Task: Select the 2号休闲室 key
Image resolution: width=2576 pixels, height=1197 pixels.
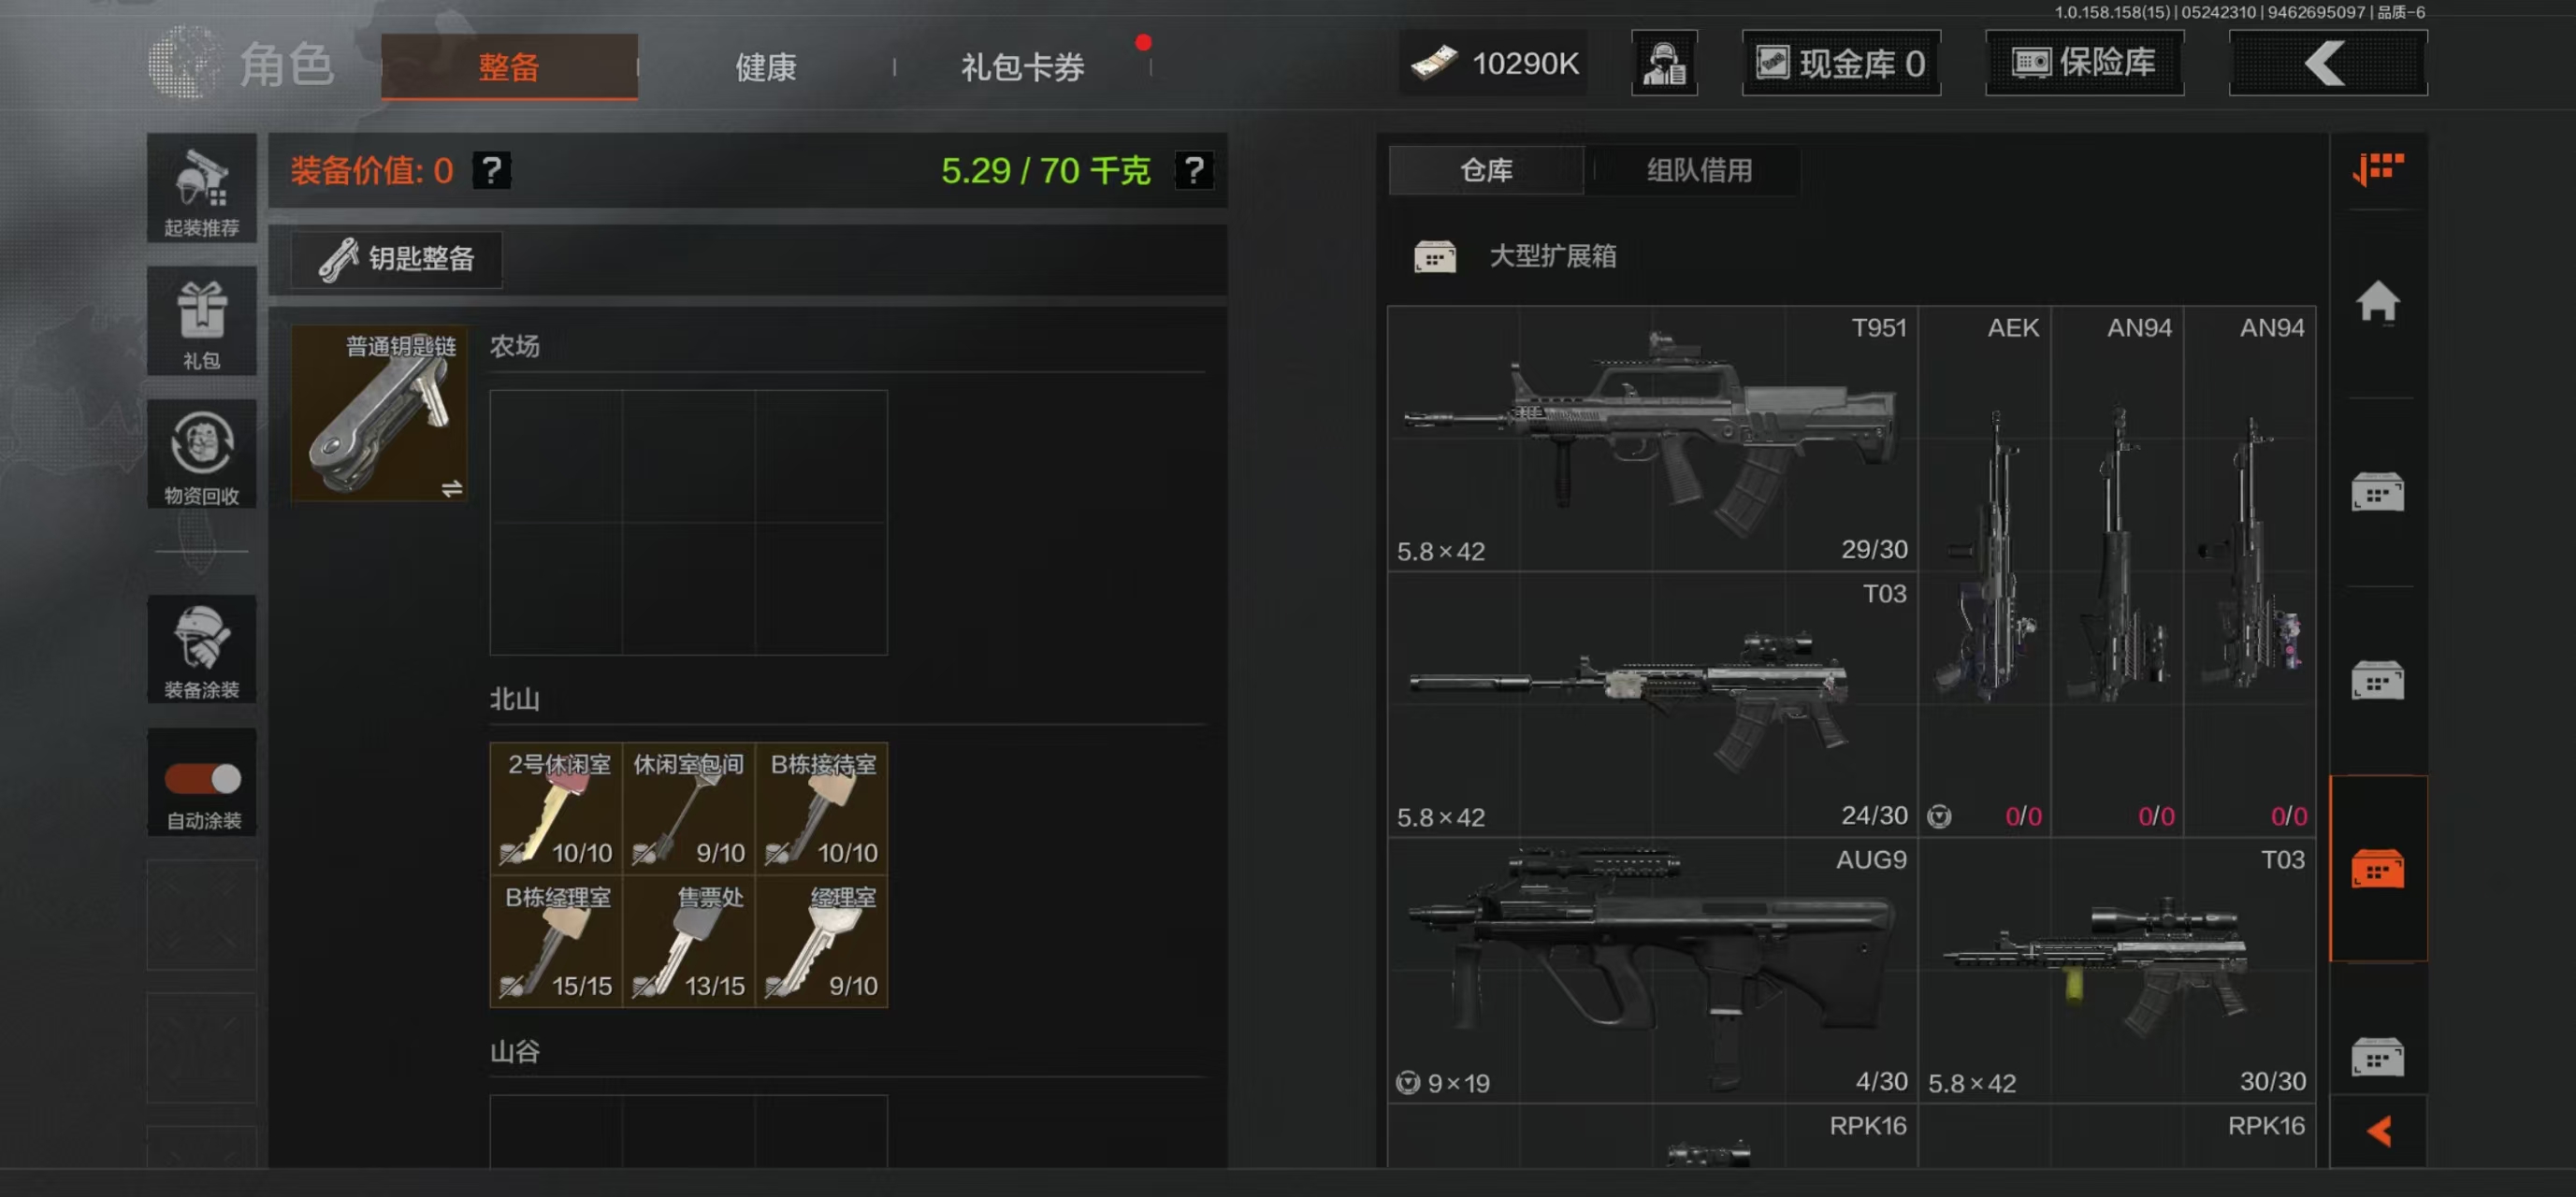Action: point(556,808)
